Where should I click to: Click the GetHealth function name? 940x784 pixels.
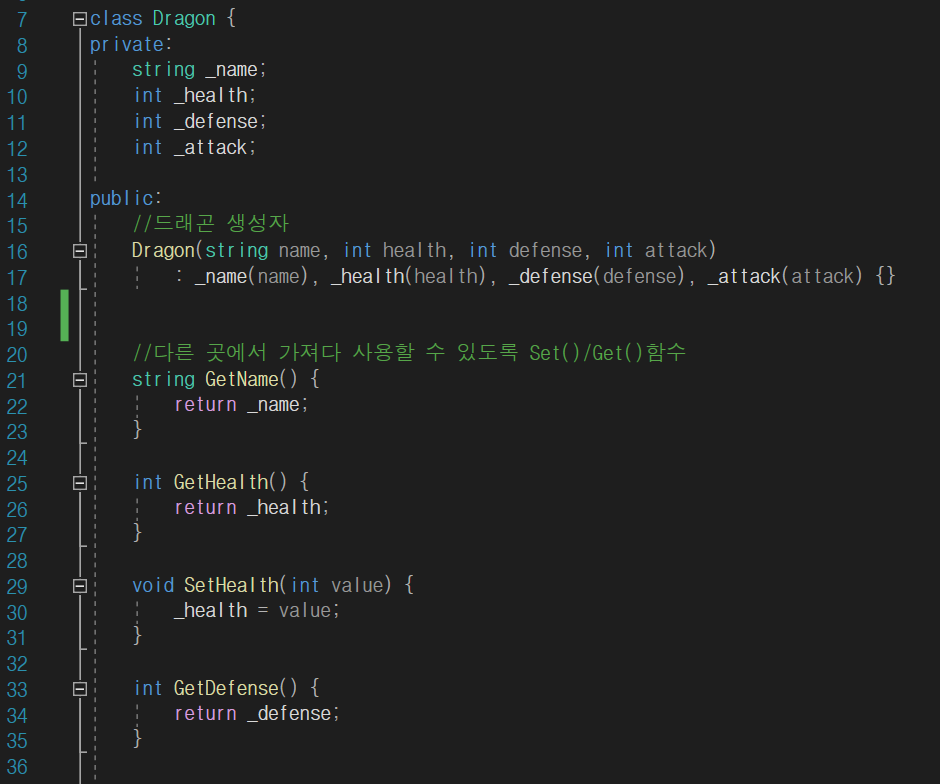tap(221, 483)
